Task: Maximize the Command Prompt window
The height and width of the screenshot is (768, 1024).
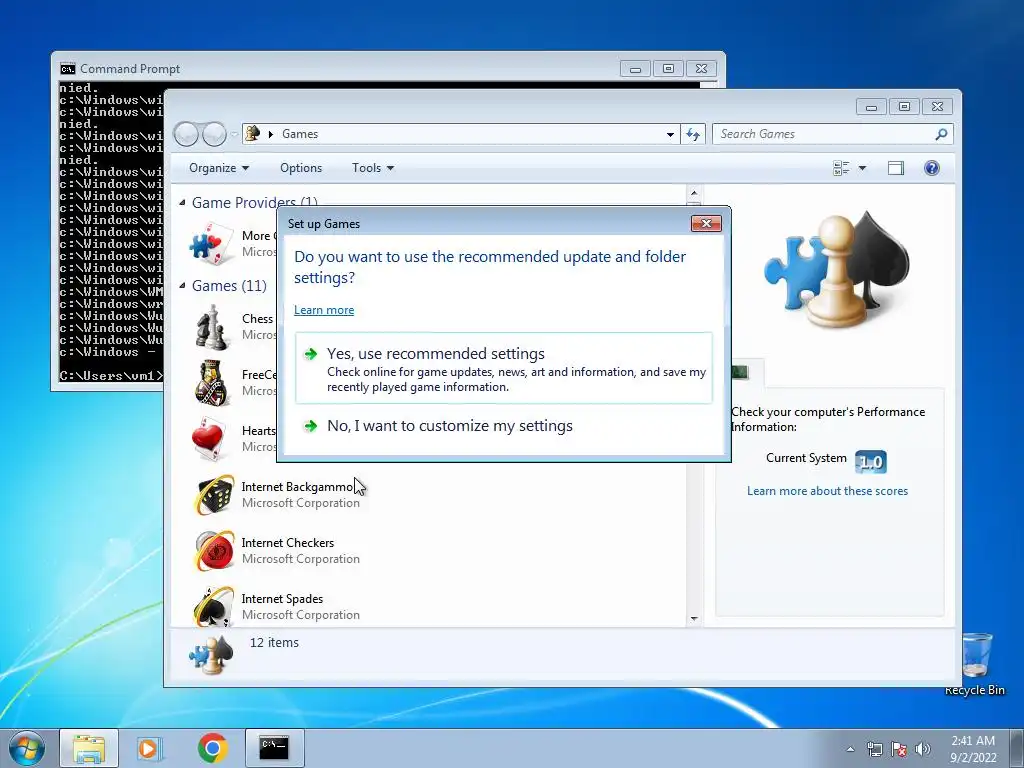Action: 668,69
